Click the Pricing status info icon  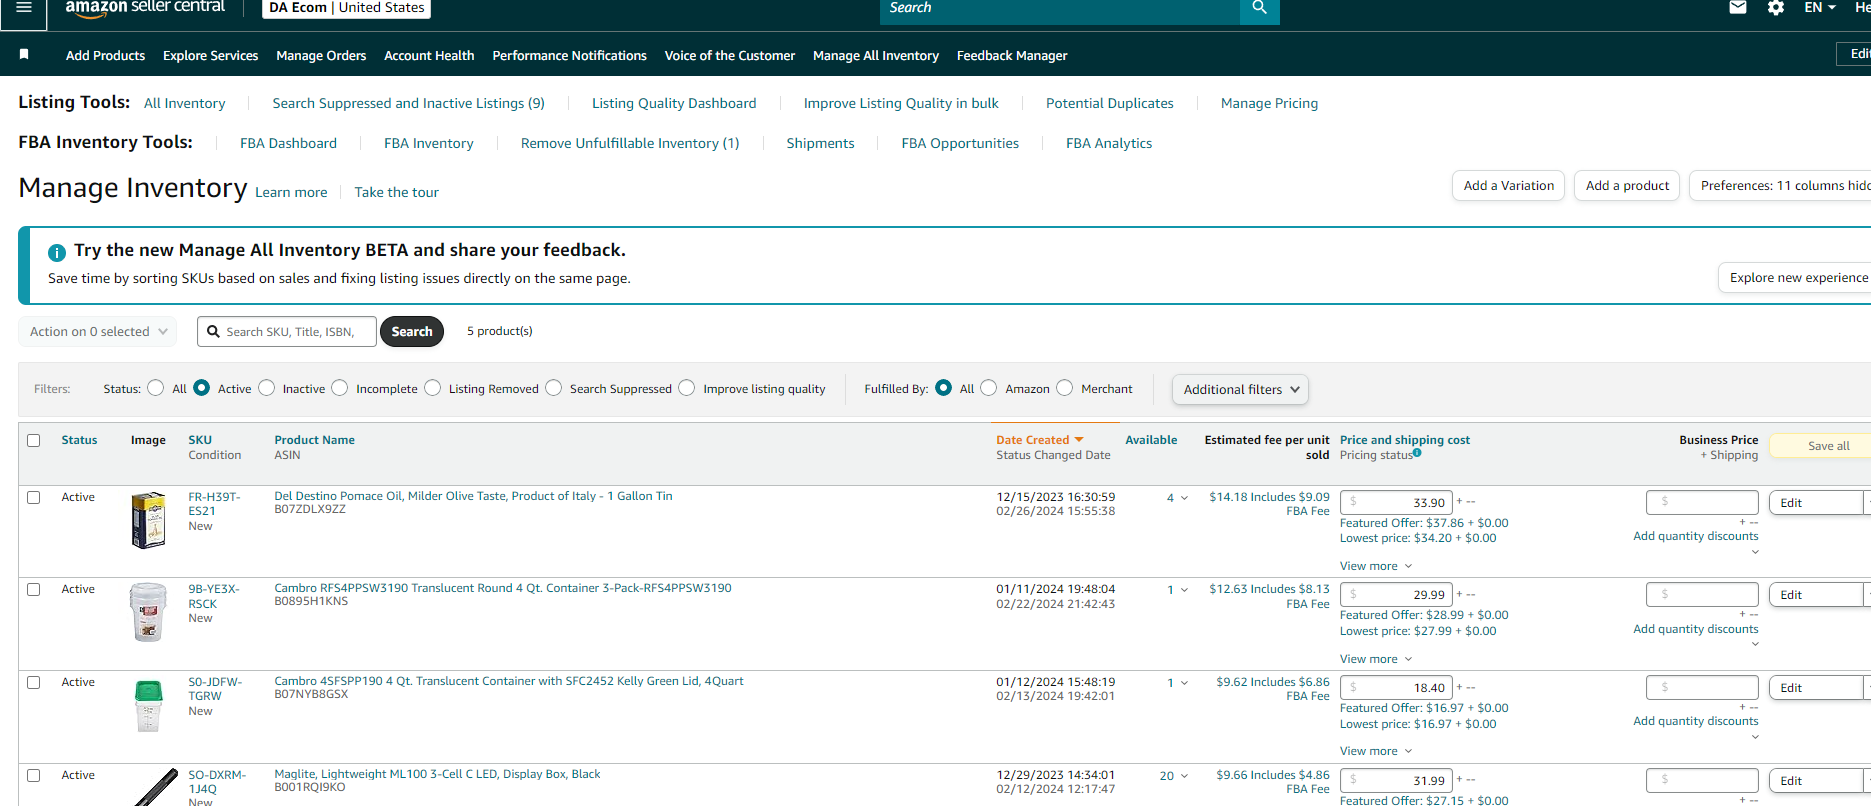[1417, 453]
